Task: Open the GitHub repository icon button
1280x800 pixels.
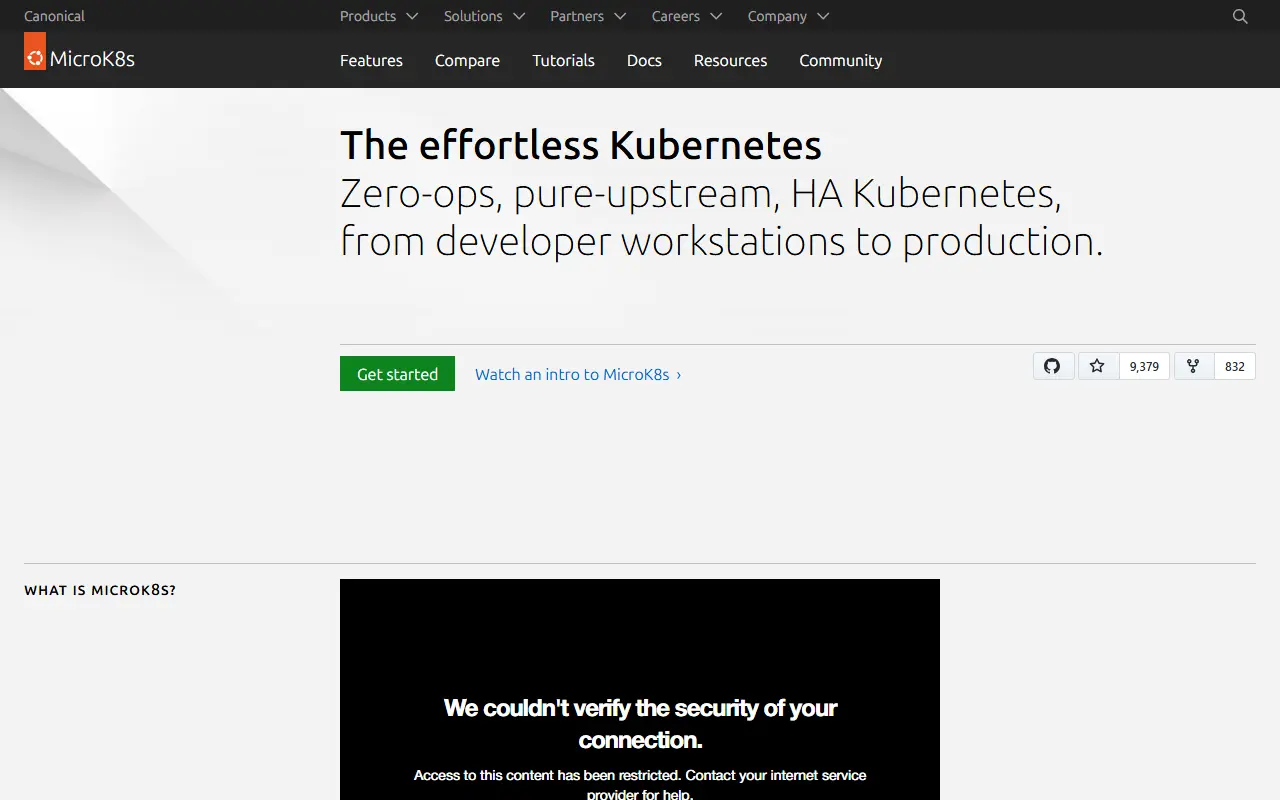Action: point(1053,366)
